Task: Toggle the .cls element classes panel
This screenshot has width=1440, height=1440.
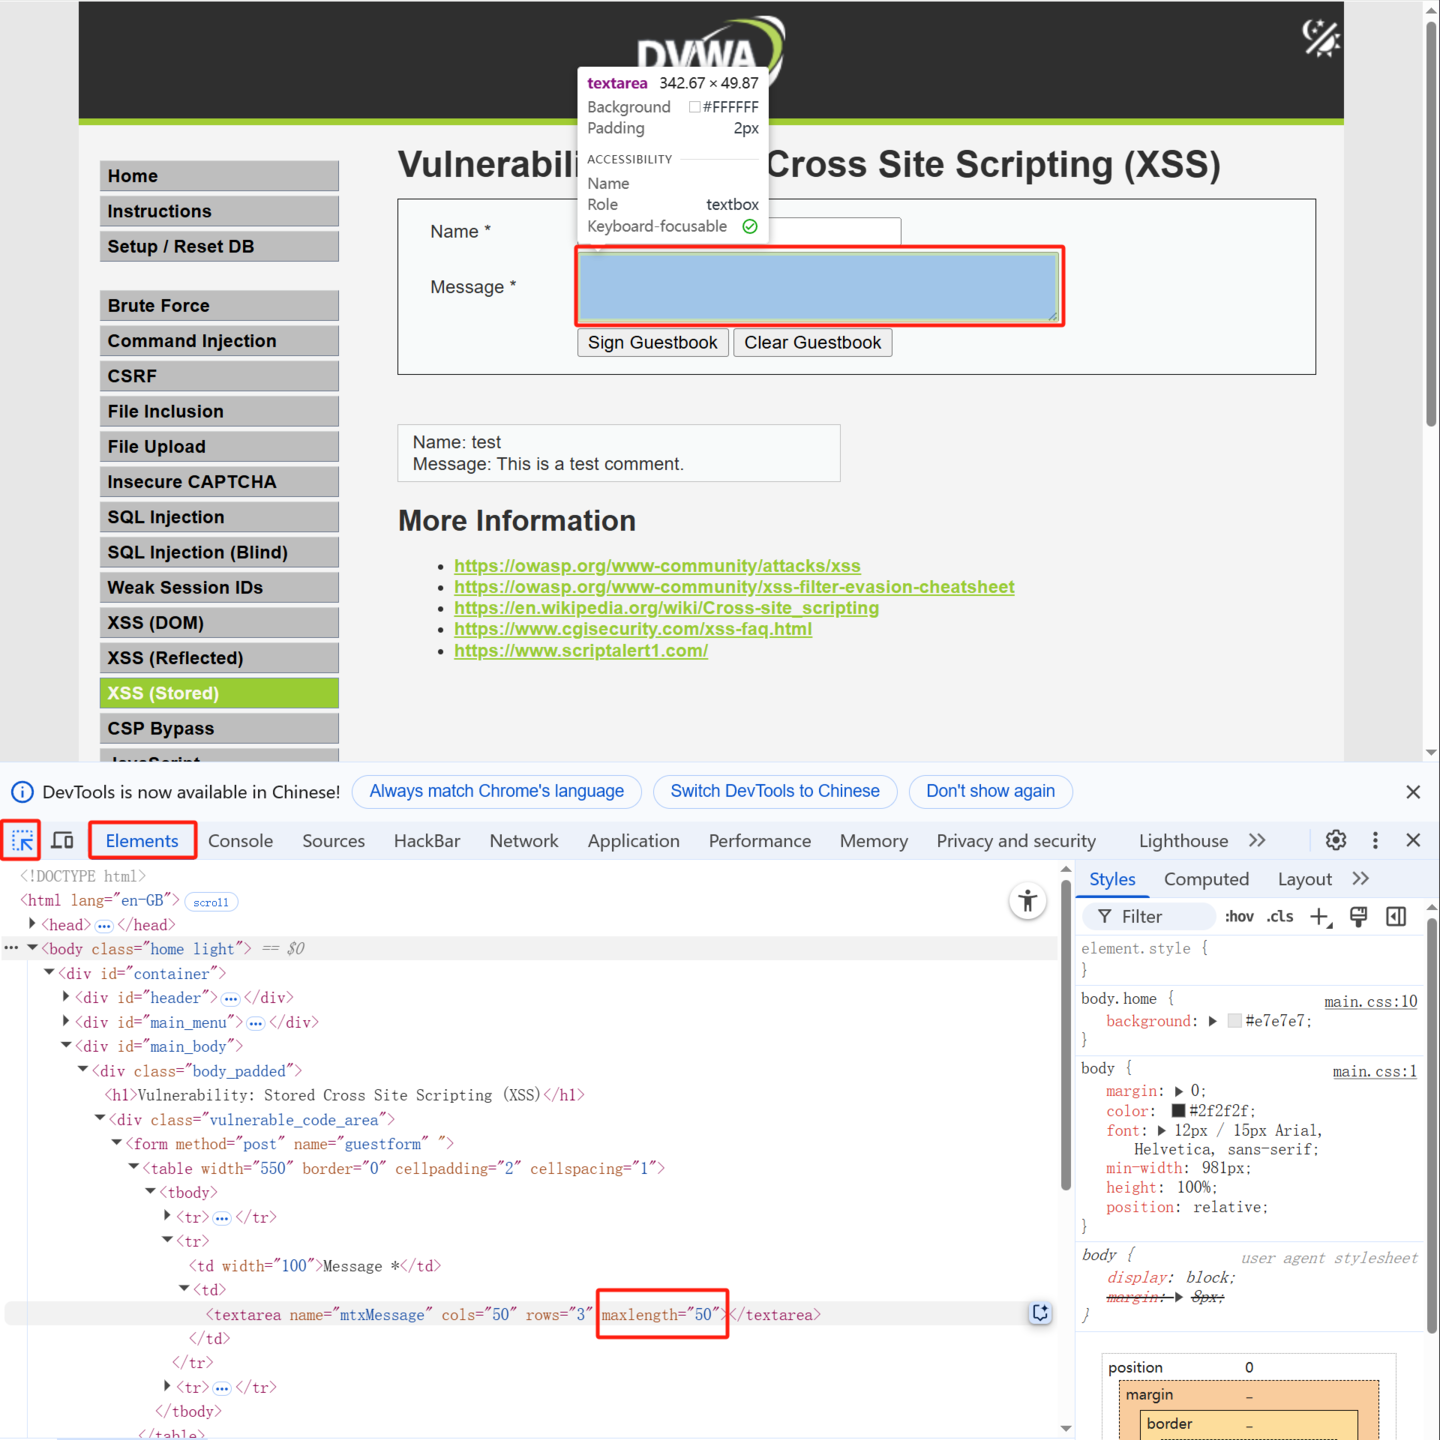Action: pyautogui.click(x=1280, y=917)
